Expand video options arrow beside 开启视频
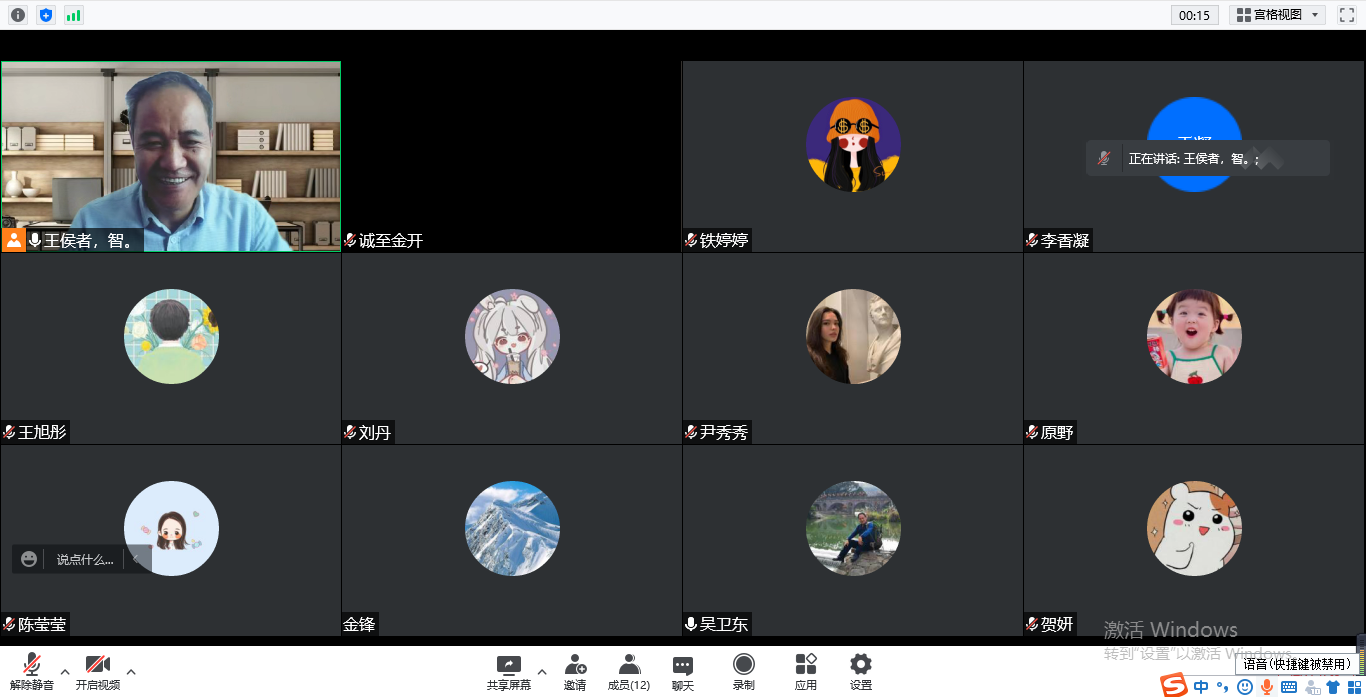 [x=131, y=671]
